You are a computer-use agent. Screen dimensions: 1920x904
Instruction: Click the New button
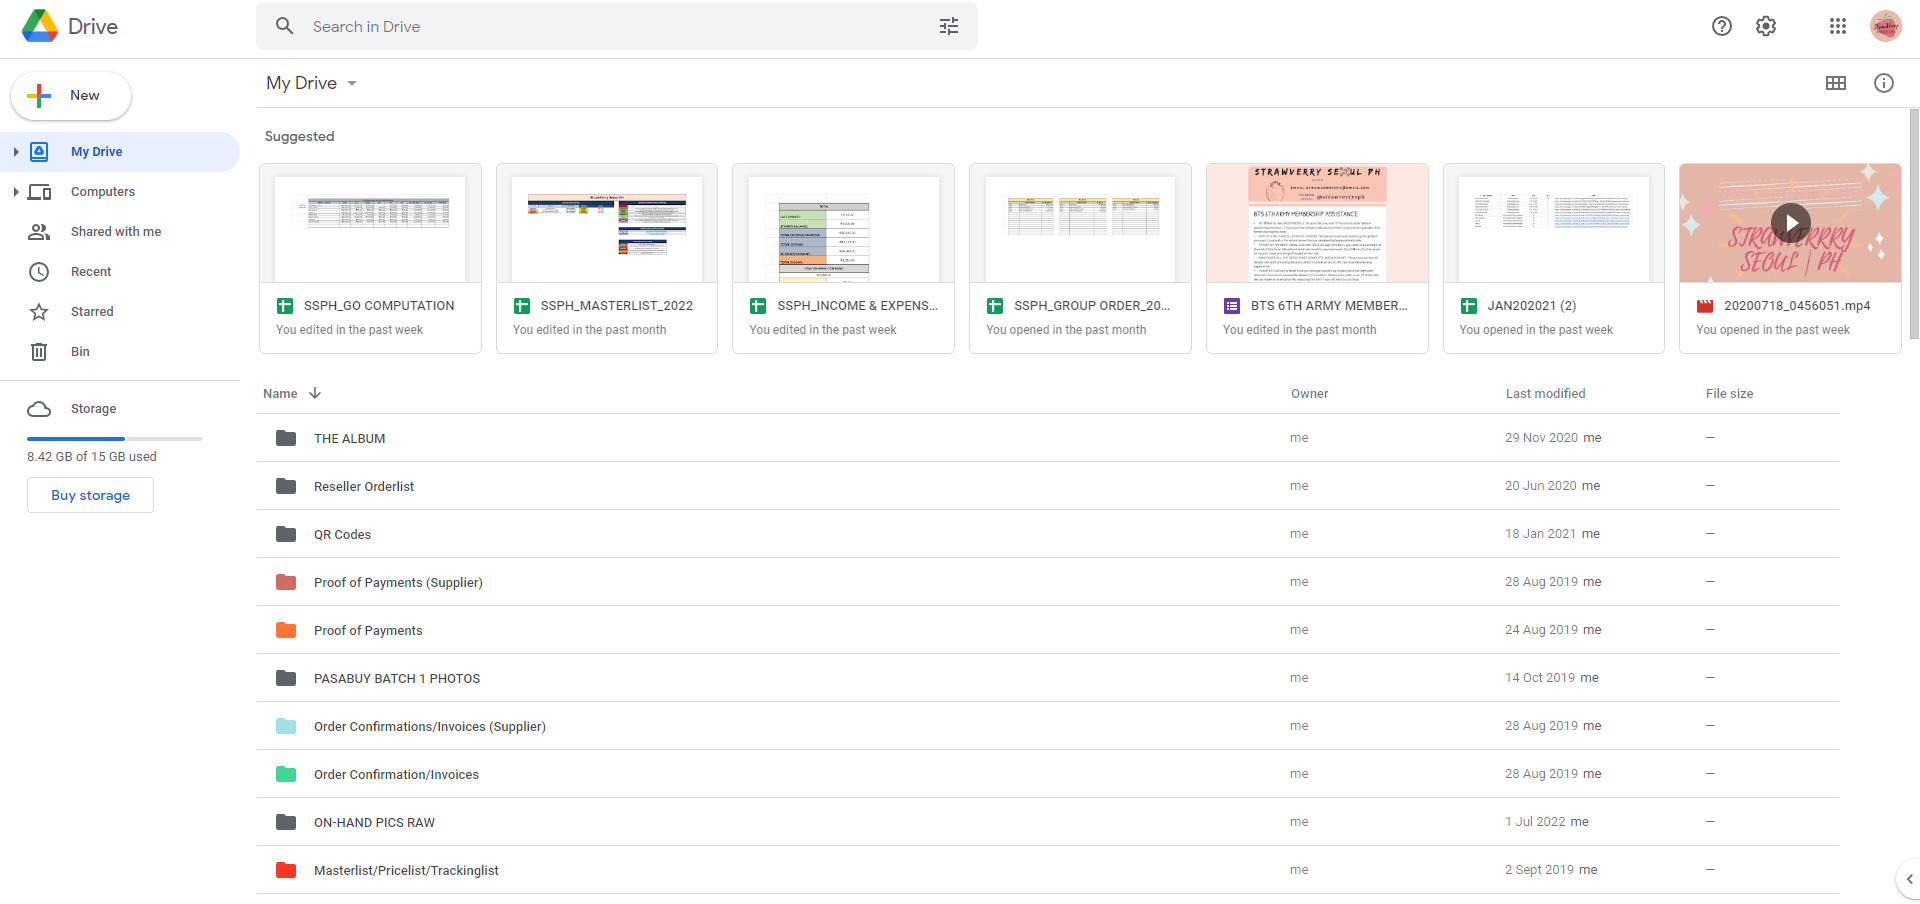pos(71,96)
